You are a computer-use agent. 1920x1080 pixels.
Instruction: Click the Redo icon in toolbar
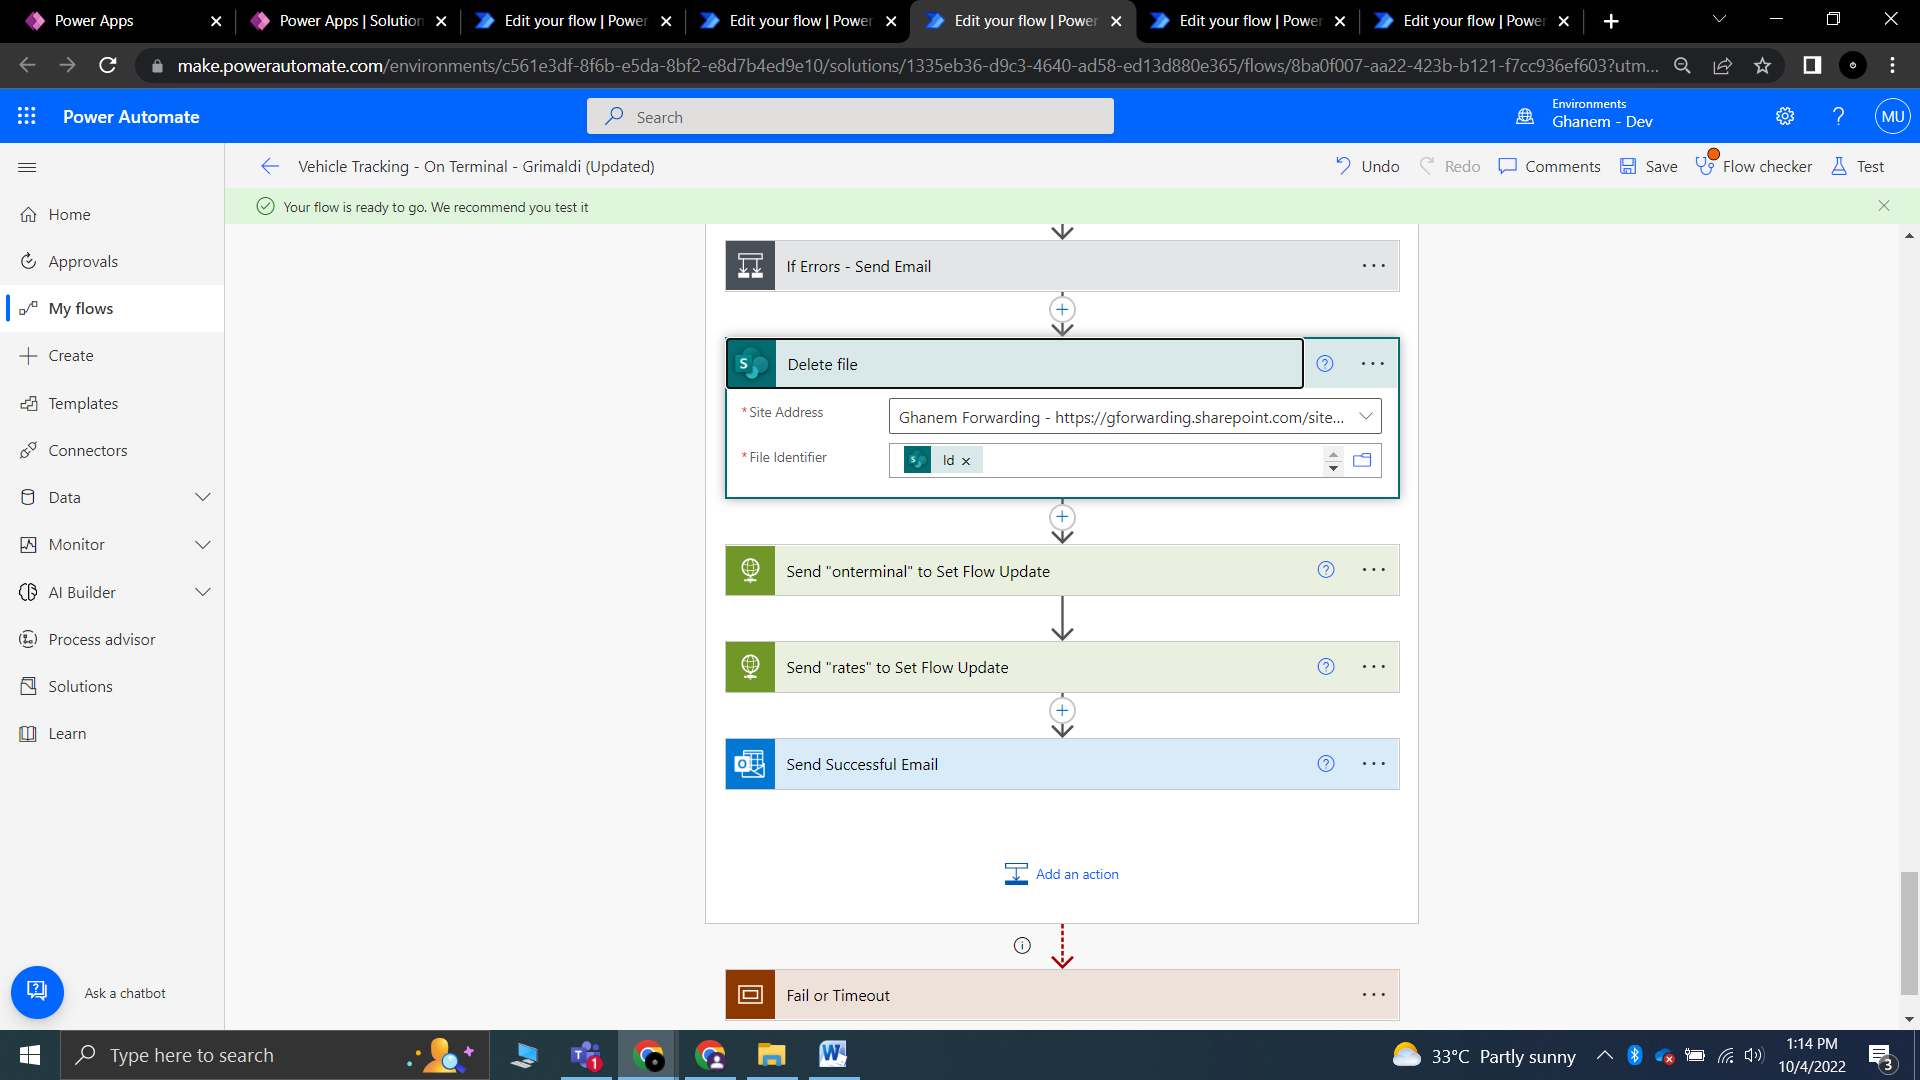pyautogui.click(x=1427, y=165)
